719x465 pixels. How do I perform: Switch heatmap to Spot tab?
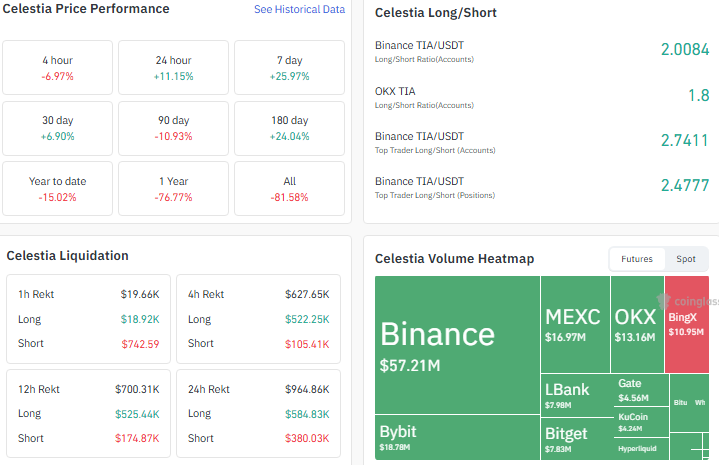pos(686,259)
